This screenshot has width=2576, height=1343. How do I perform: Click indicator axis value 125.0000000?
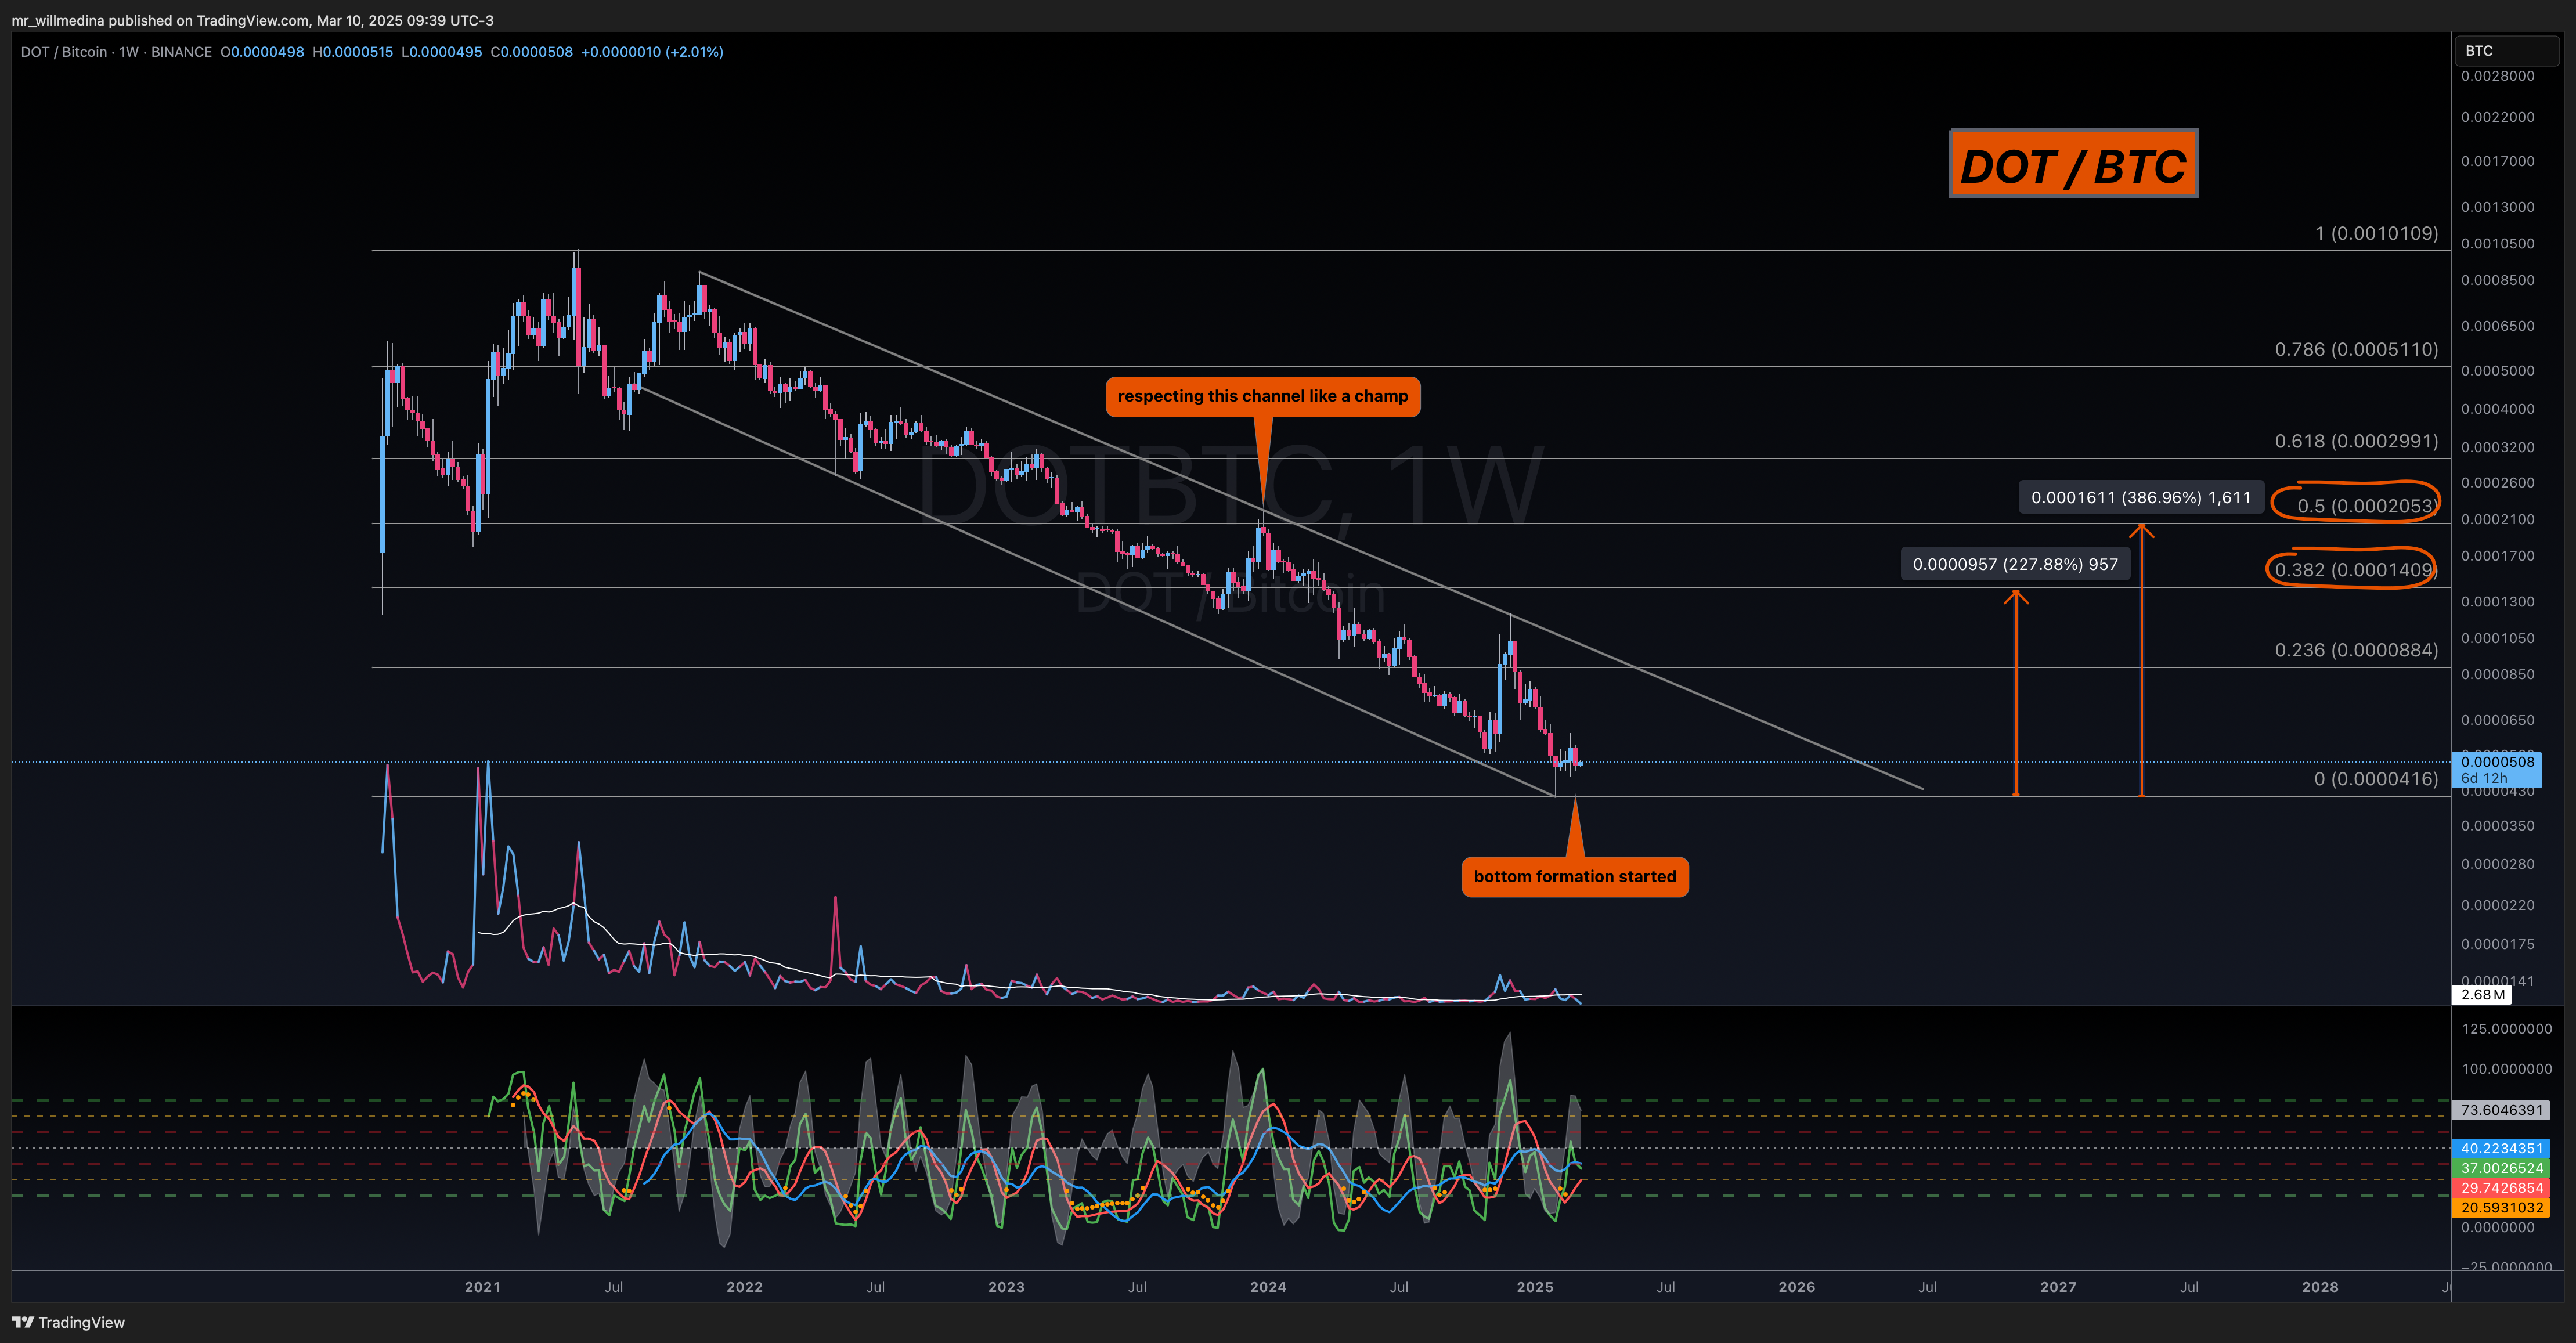click(x=2506, y=1029)
